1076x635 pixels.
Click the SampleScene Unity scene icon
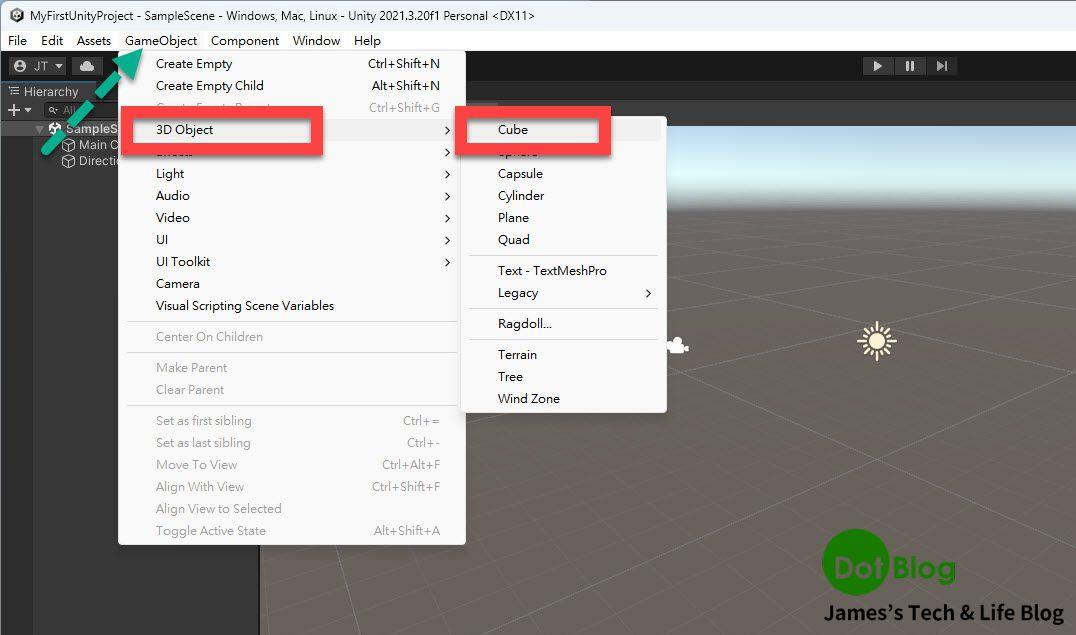55,128
